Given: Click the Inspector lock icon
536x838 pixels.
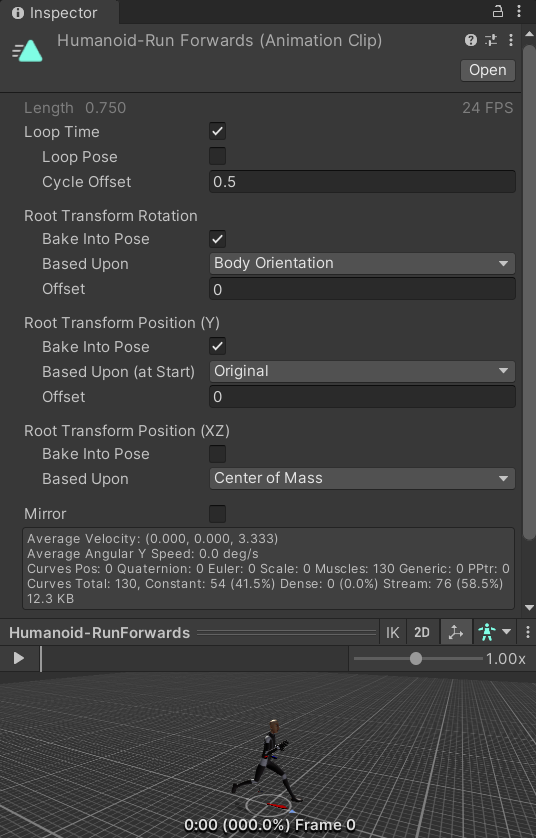Looking at the screenshot, I should tap(498, 11).
